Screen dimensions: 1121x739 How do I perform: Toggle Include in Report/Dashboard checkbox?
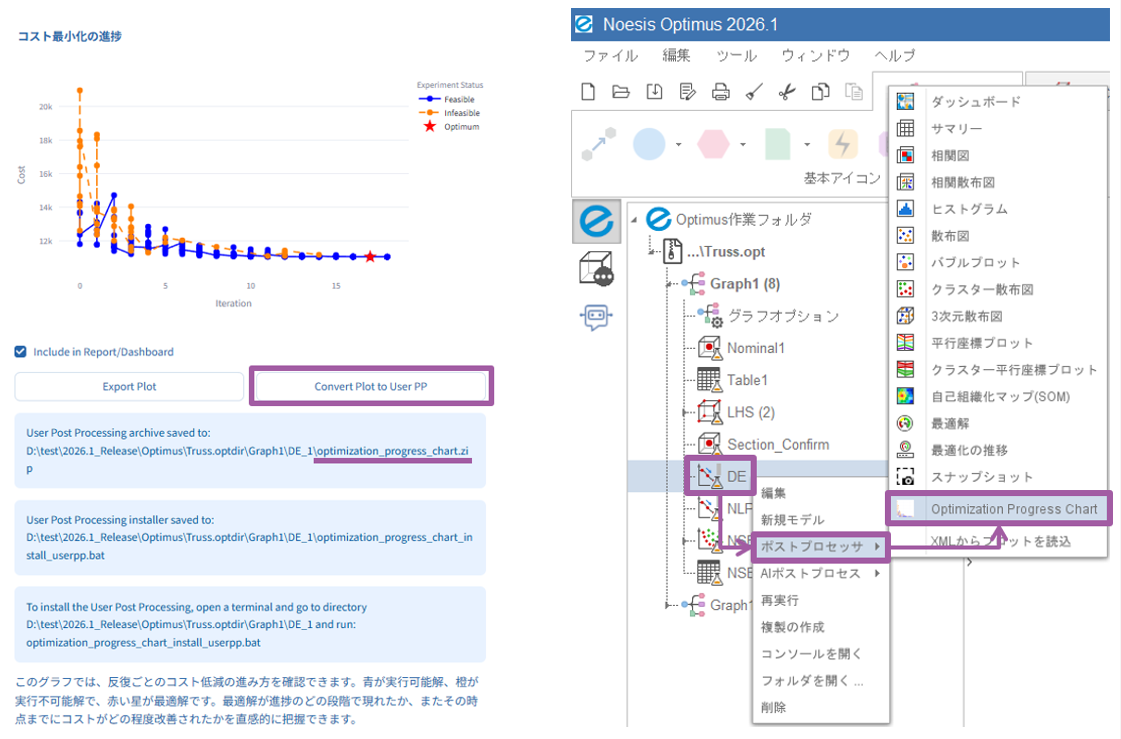(21, 352)
